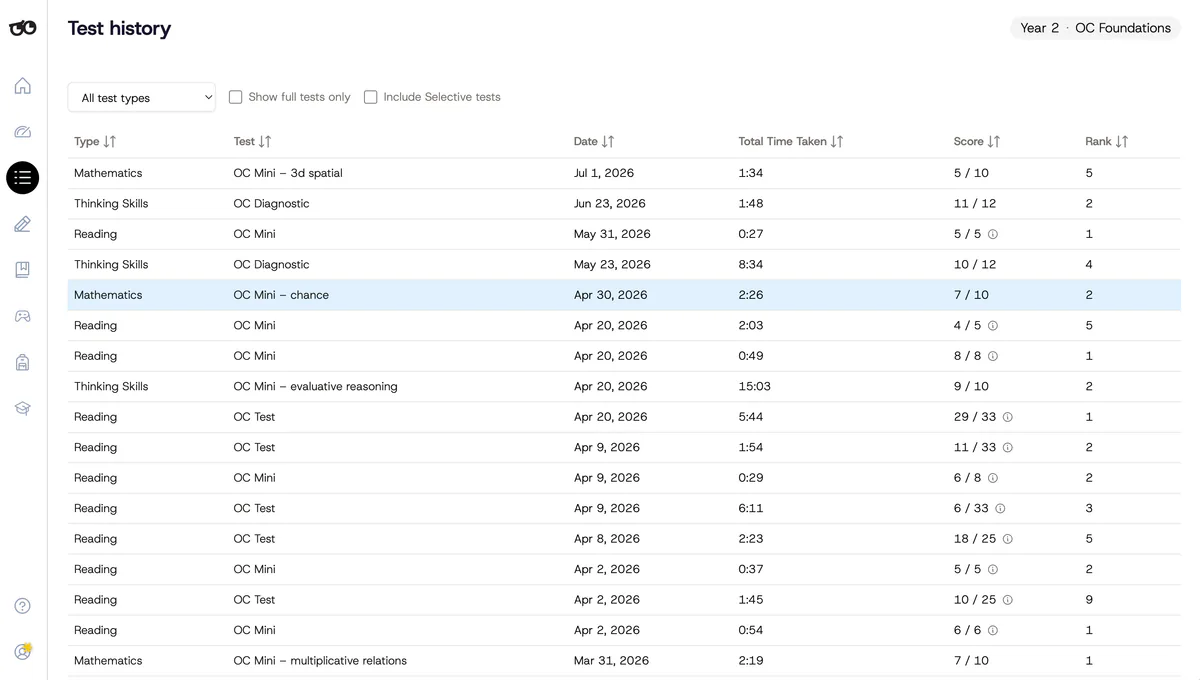Click info icon next to 6 / 33 score
The width and height of the screenshot is (1200, 680).
(x=1000, y=509)
